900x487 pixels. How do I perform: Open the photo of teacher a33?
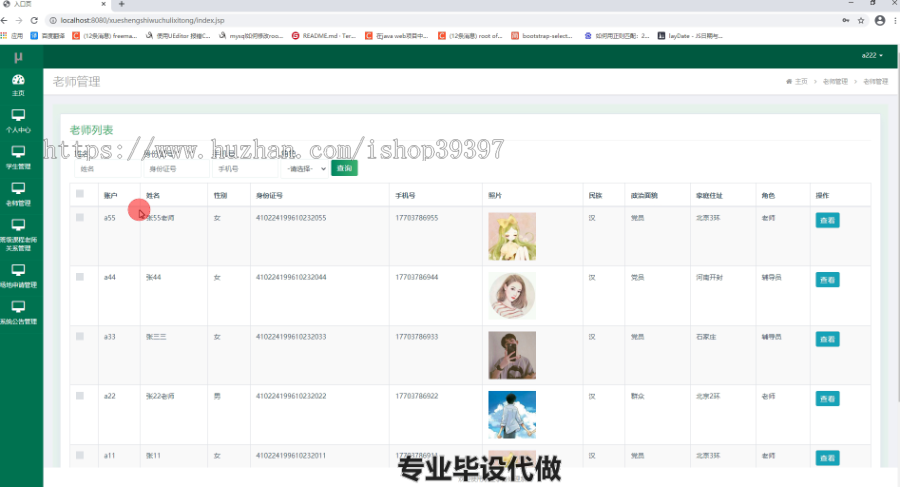[x=512, y=355]
